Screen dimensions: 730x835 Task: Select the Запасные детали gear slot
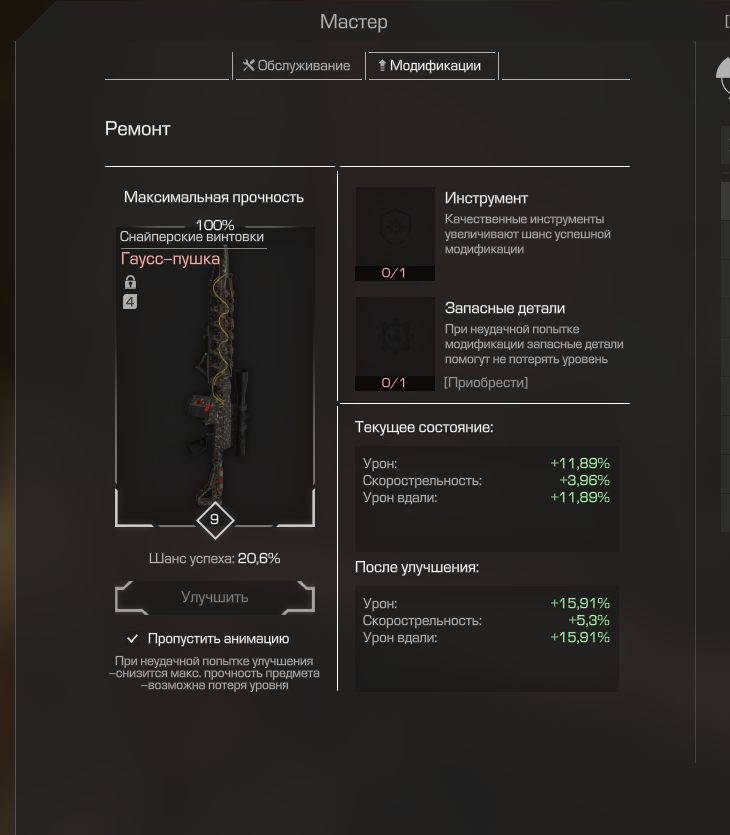pyautogui.click(x=395, y=337)
